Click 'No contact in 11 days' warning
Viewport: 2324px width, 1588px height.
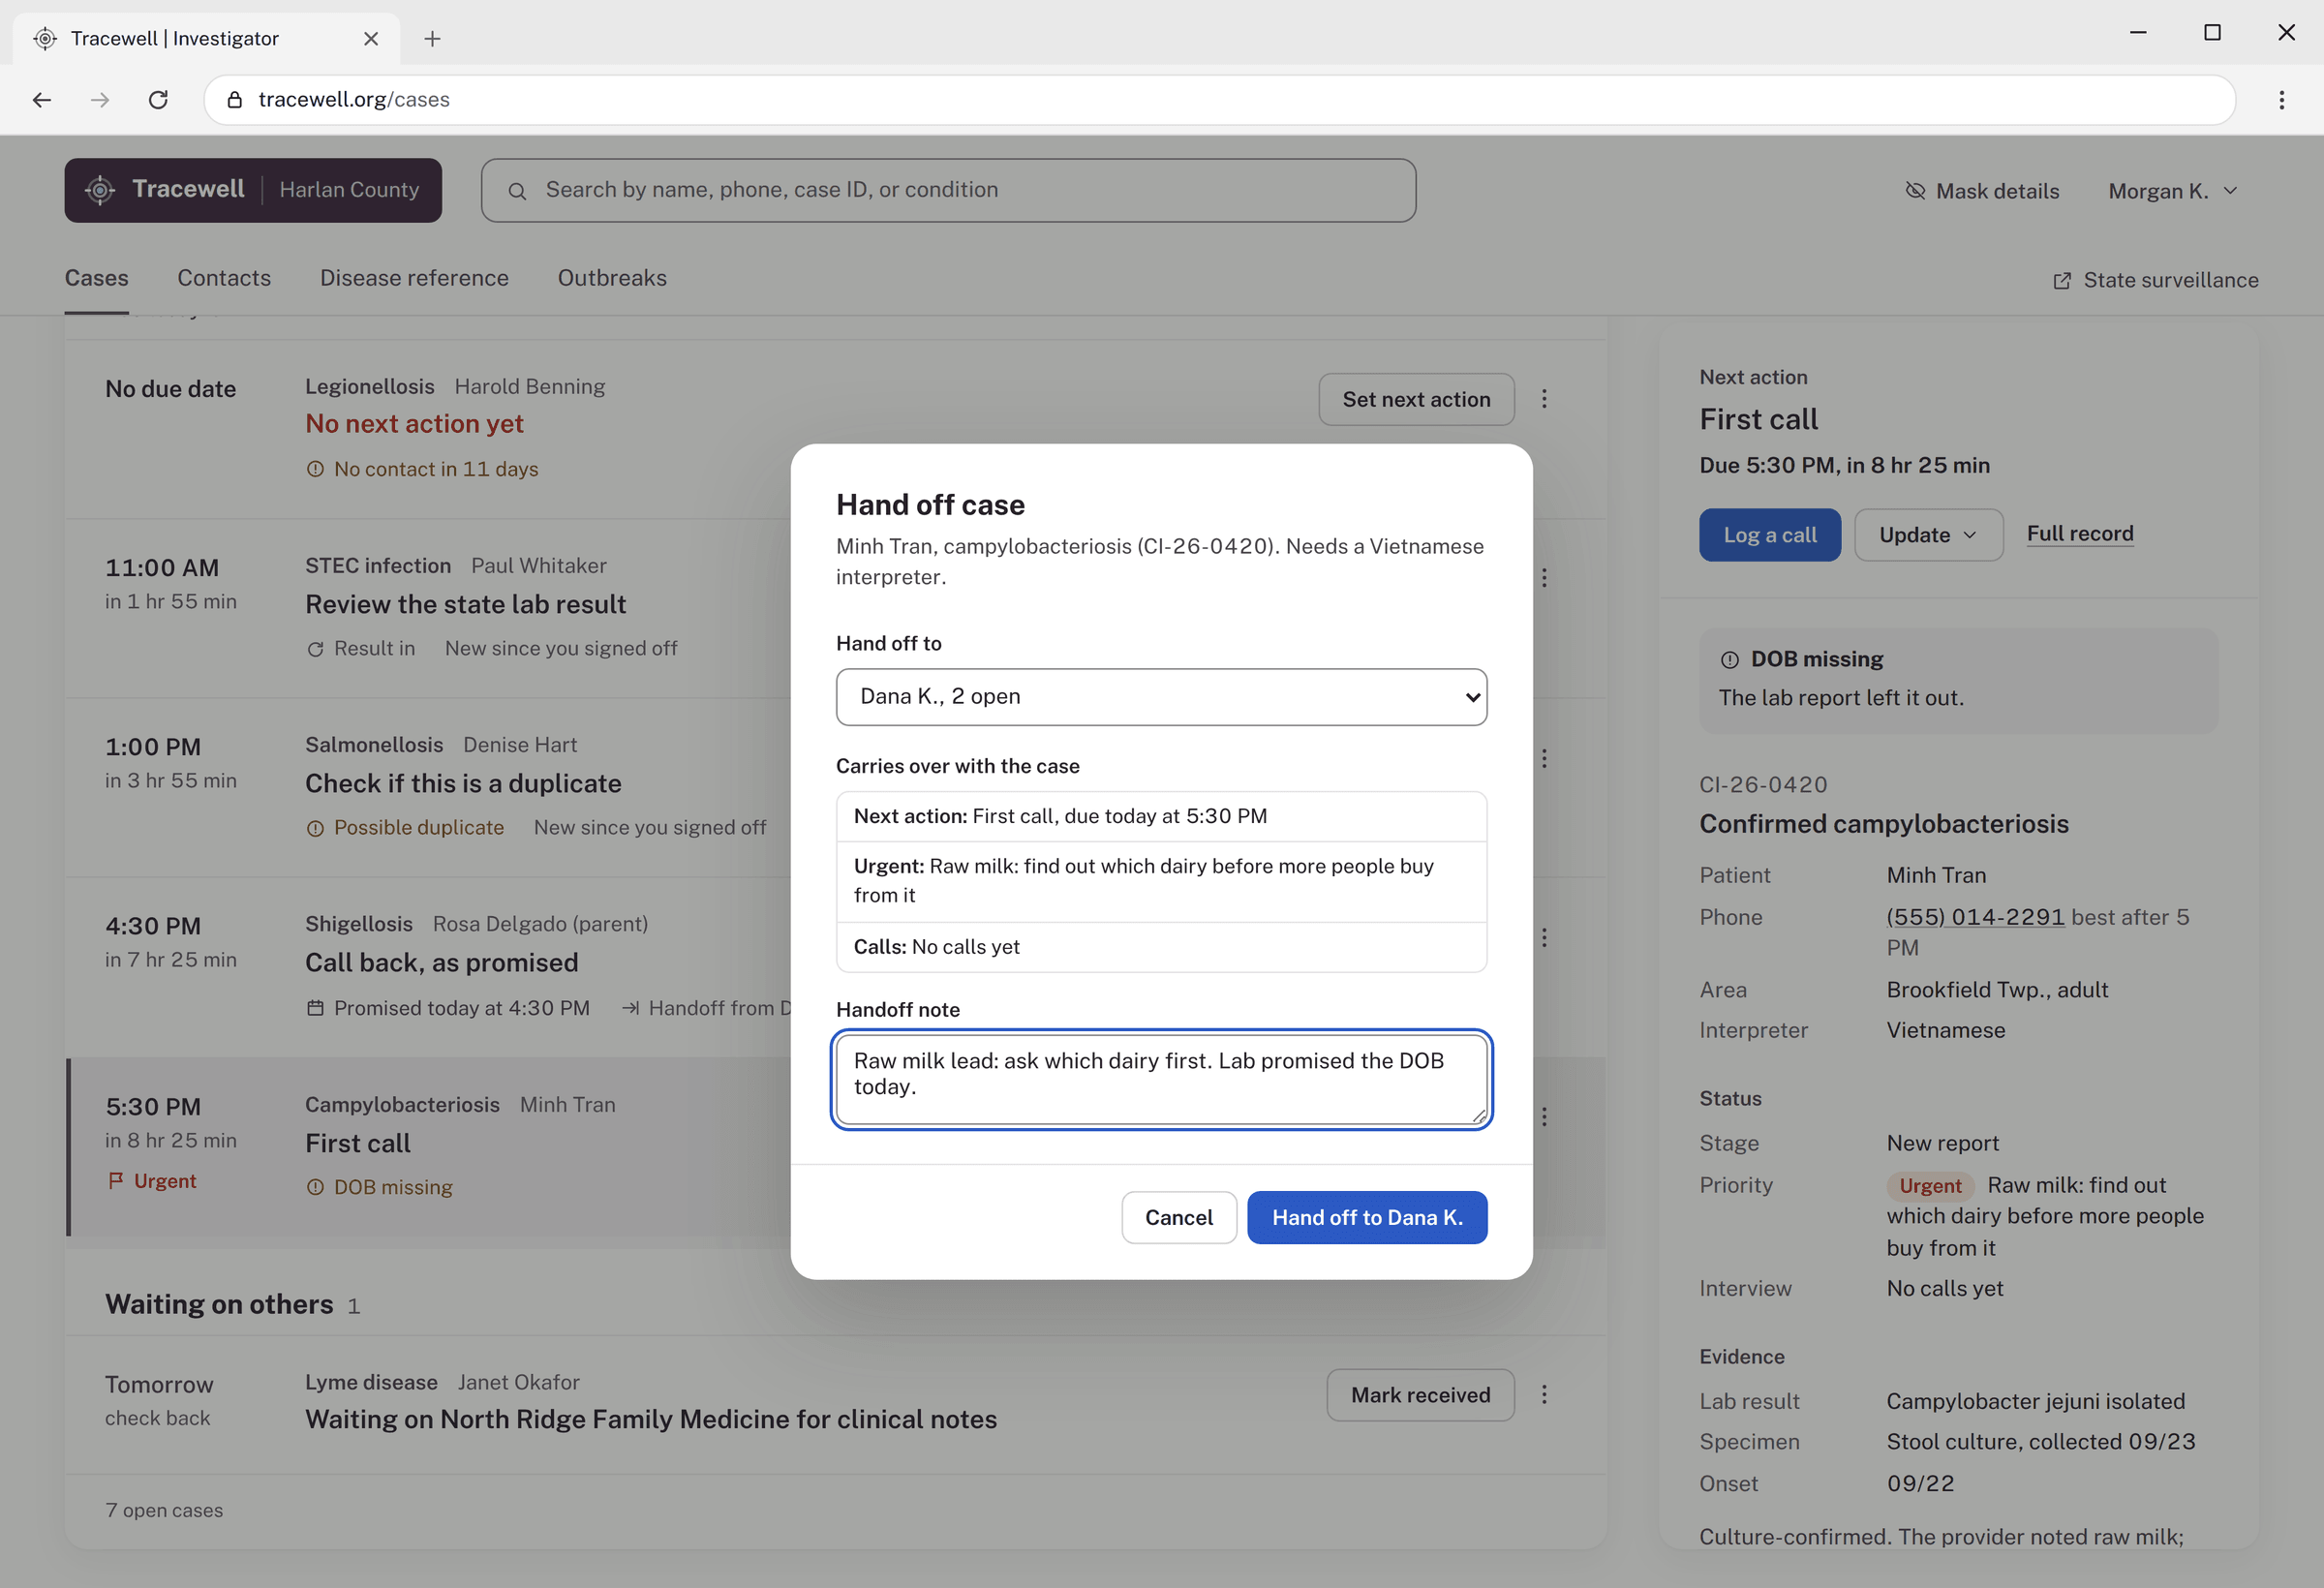coord(422,469)
